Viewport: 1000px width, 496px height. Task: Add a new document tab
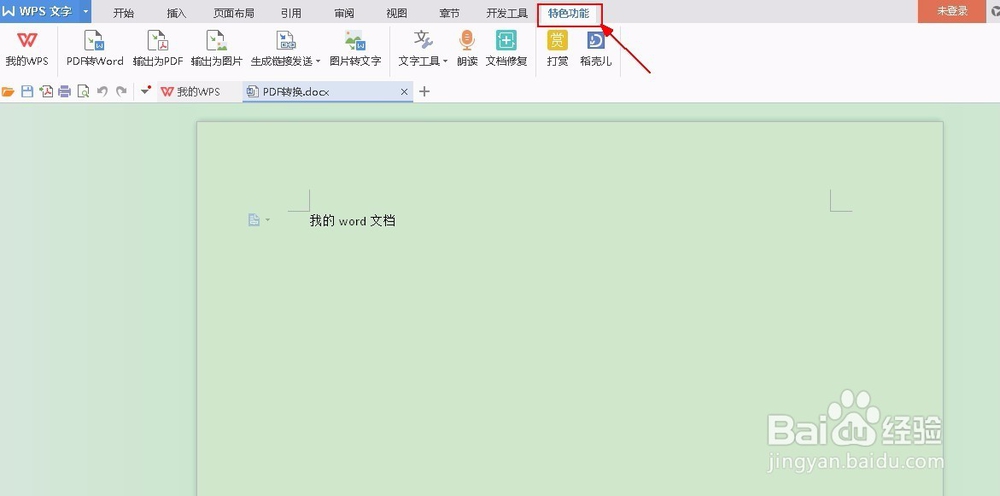tap(424, 92)
